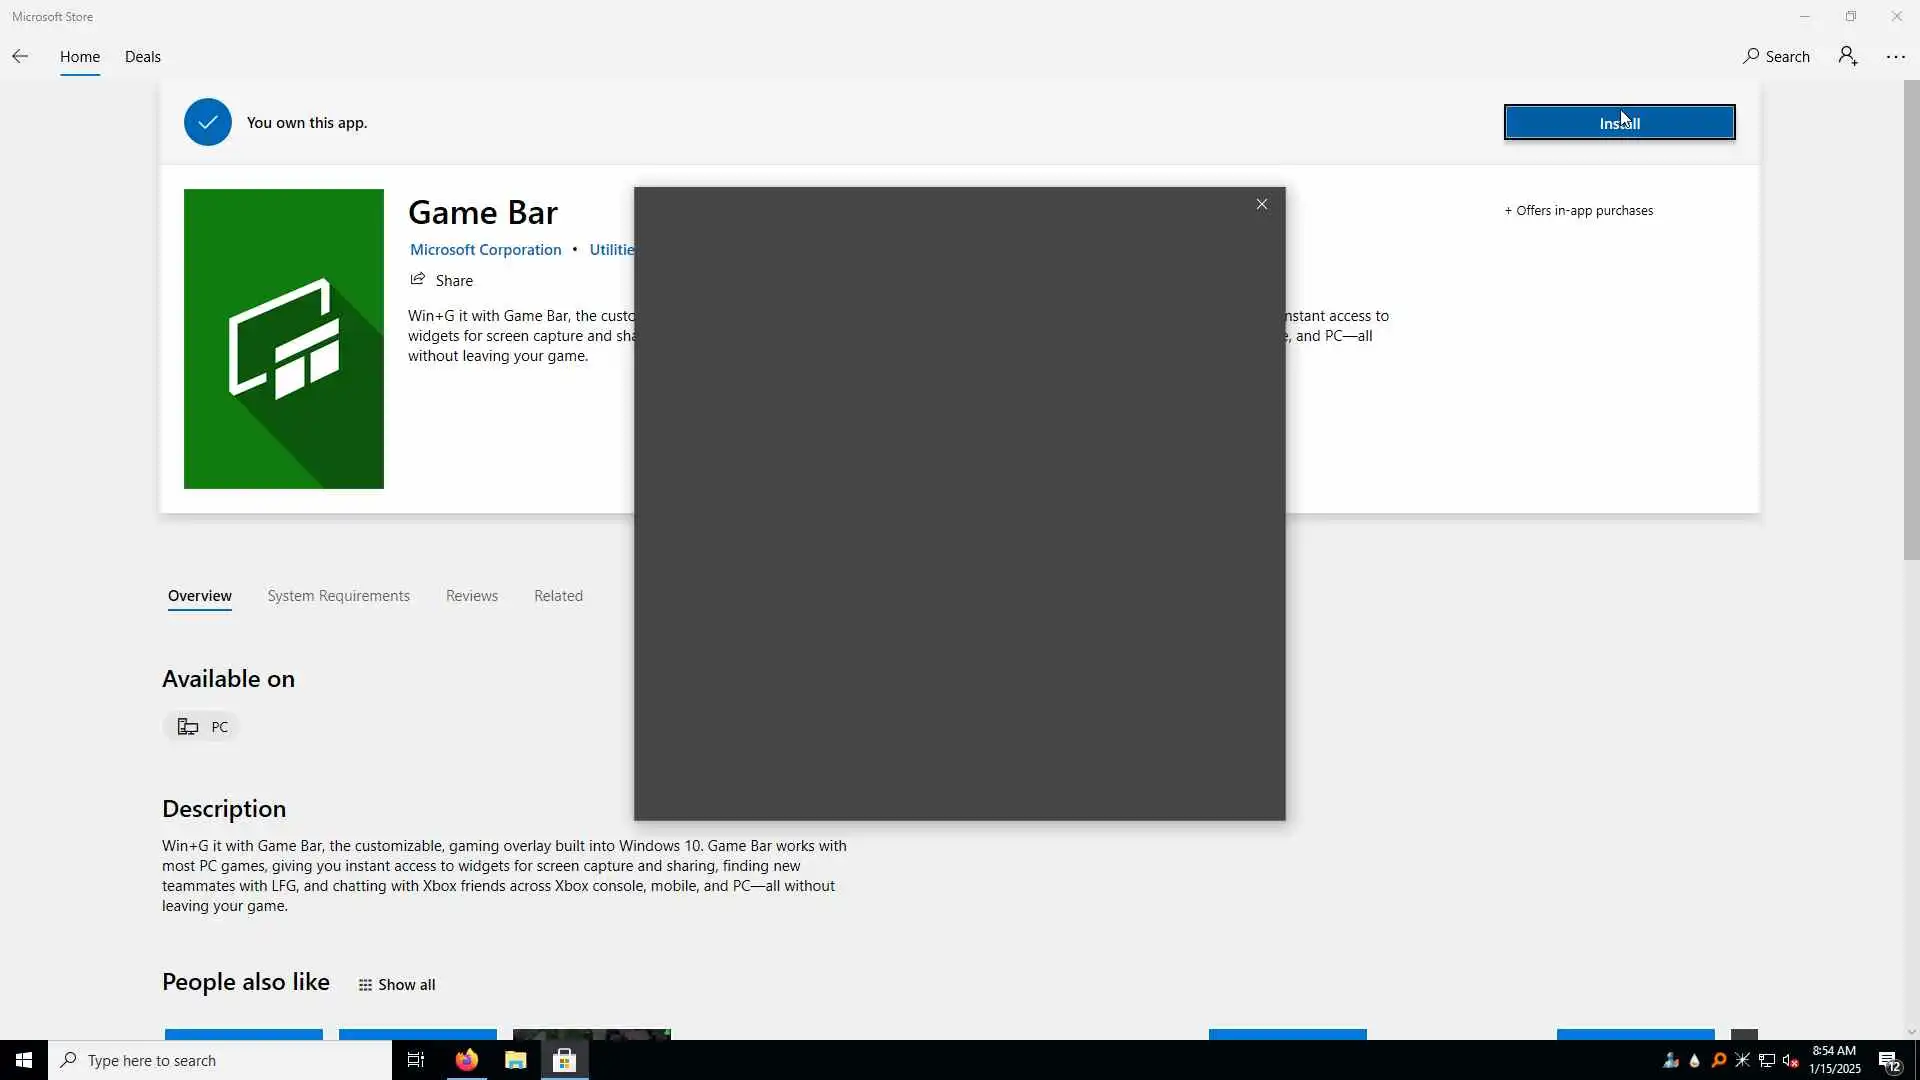Select the PC device chip

tap(202, 727)
